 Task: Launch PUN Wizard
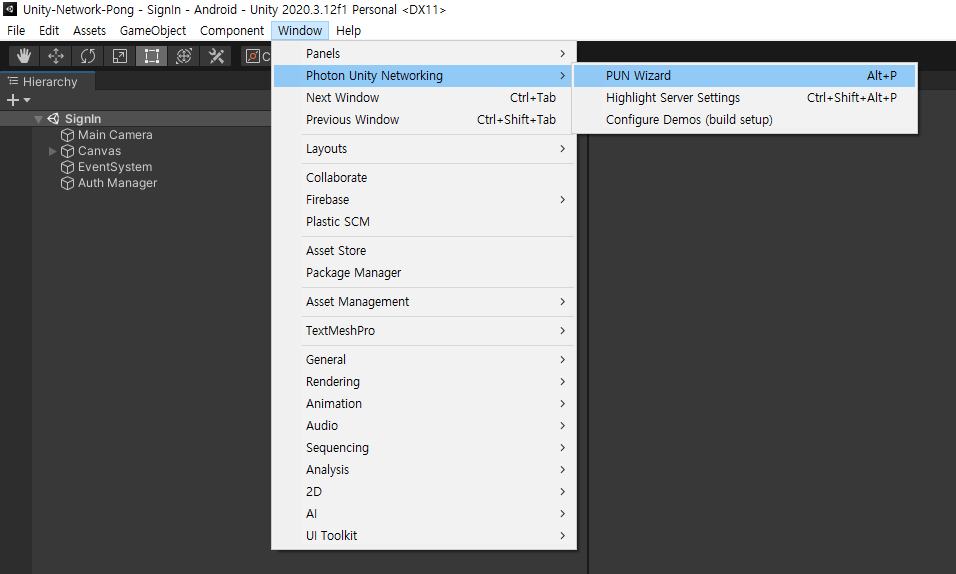coord(744,76)
